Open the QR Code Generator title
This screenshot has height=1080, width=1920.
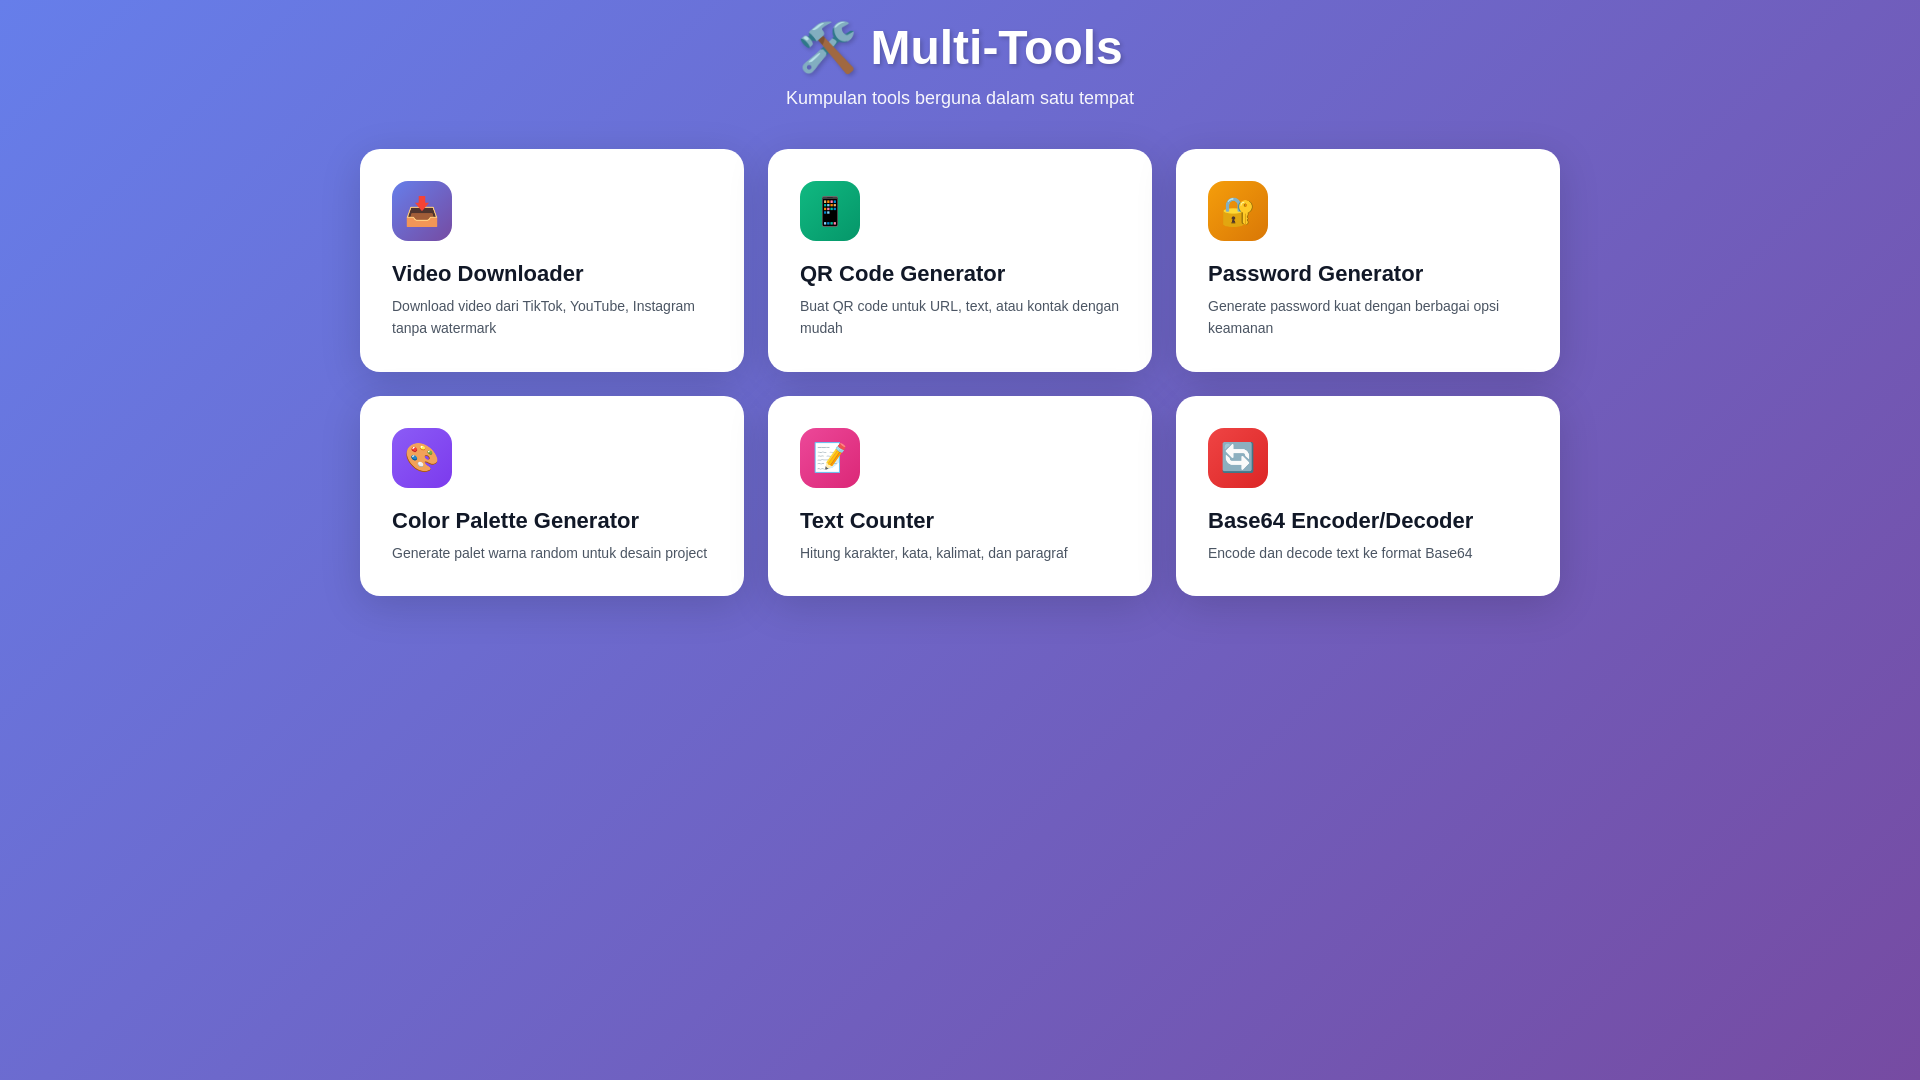click(902, 274)
